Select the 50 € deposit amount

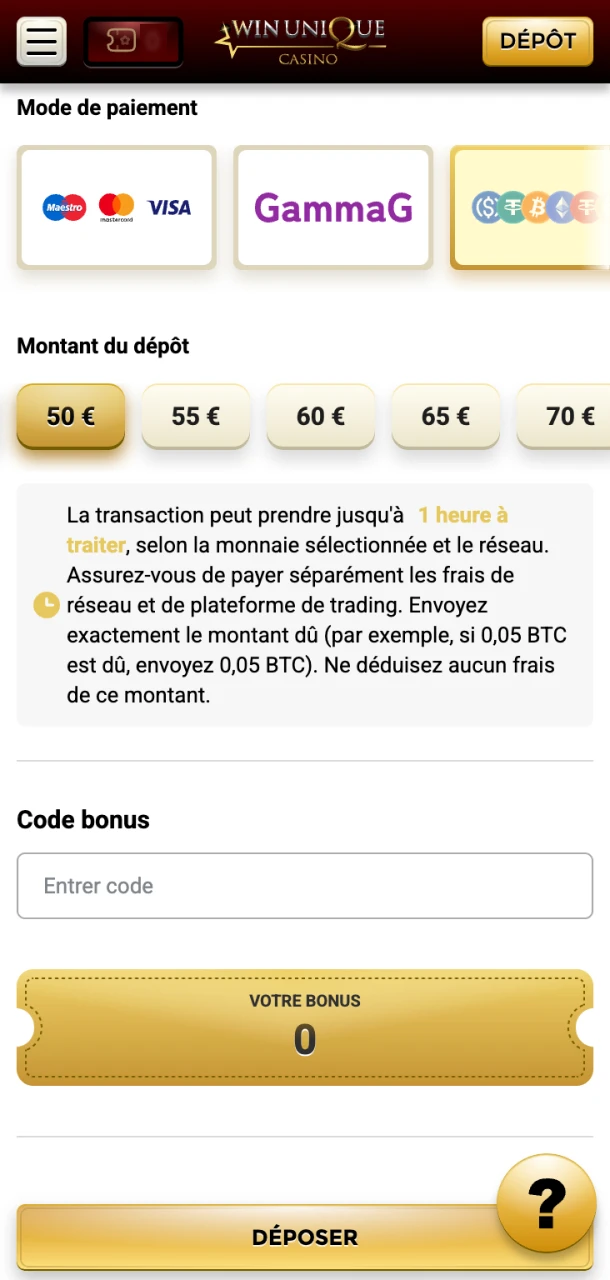point(70,416)
